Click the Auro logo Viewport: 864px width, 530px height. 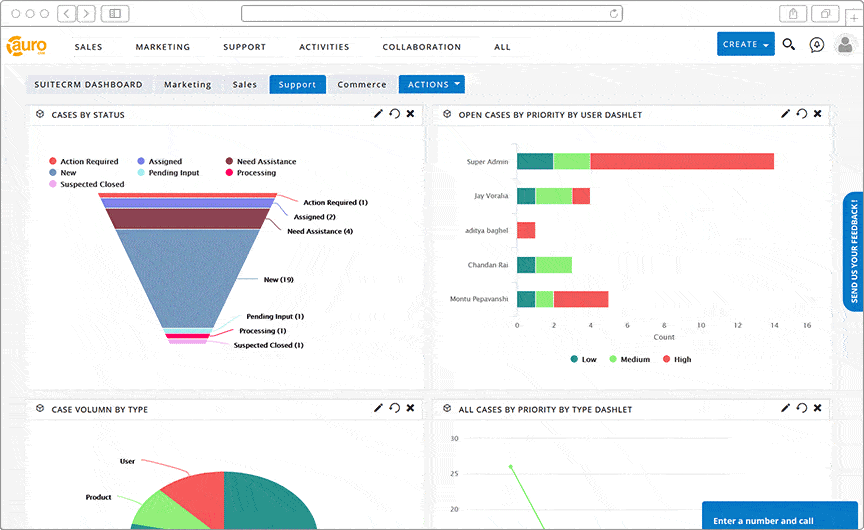tap(26, 46)
